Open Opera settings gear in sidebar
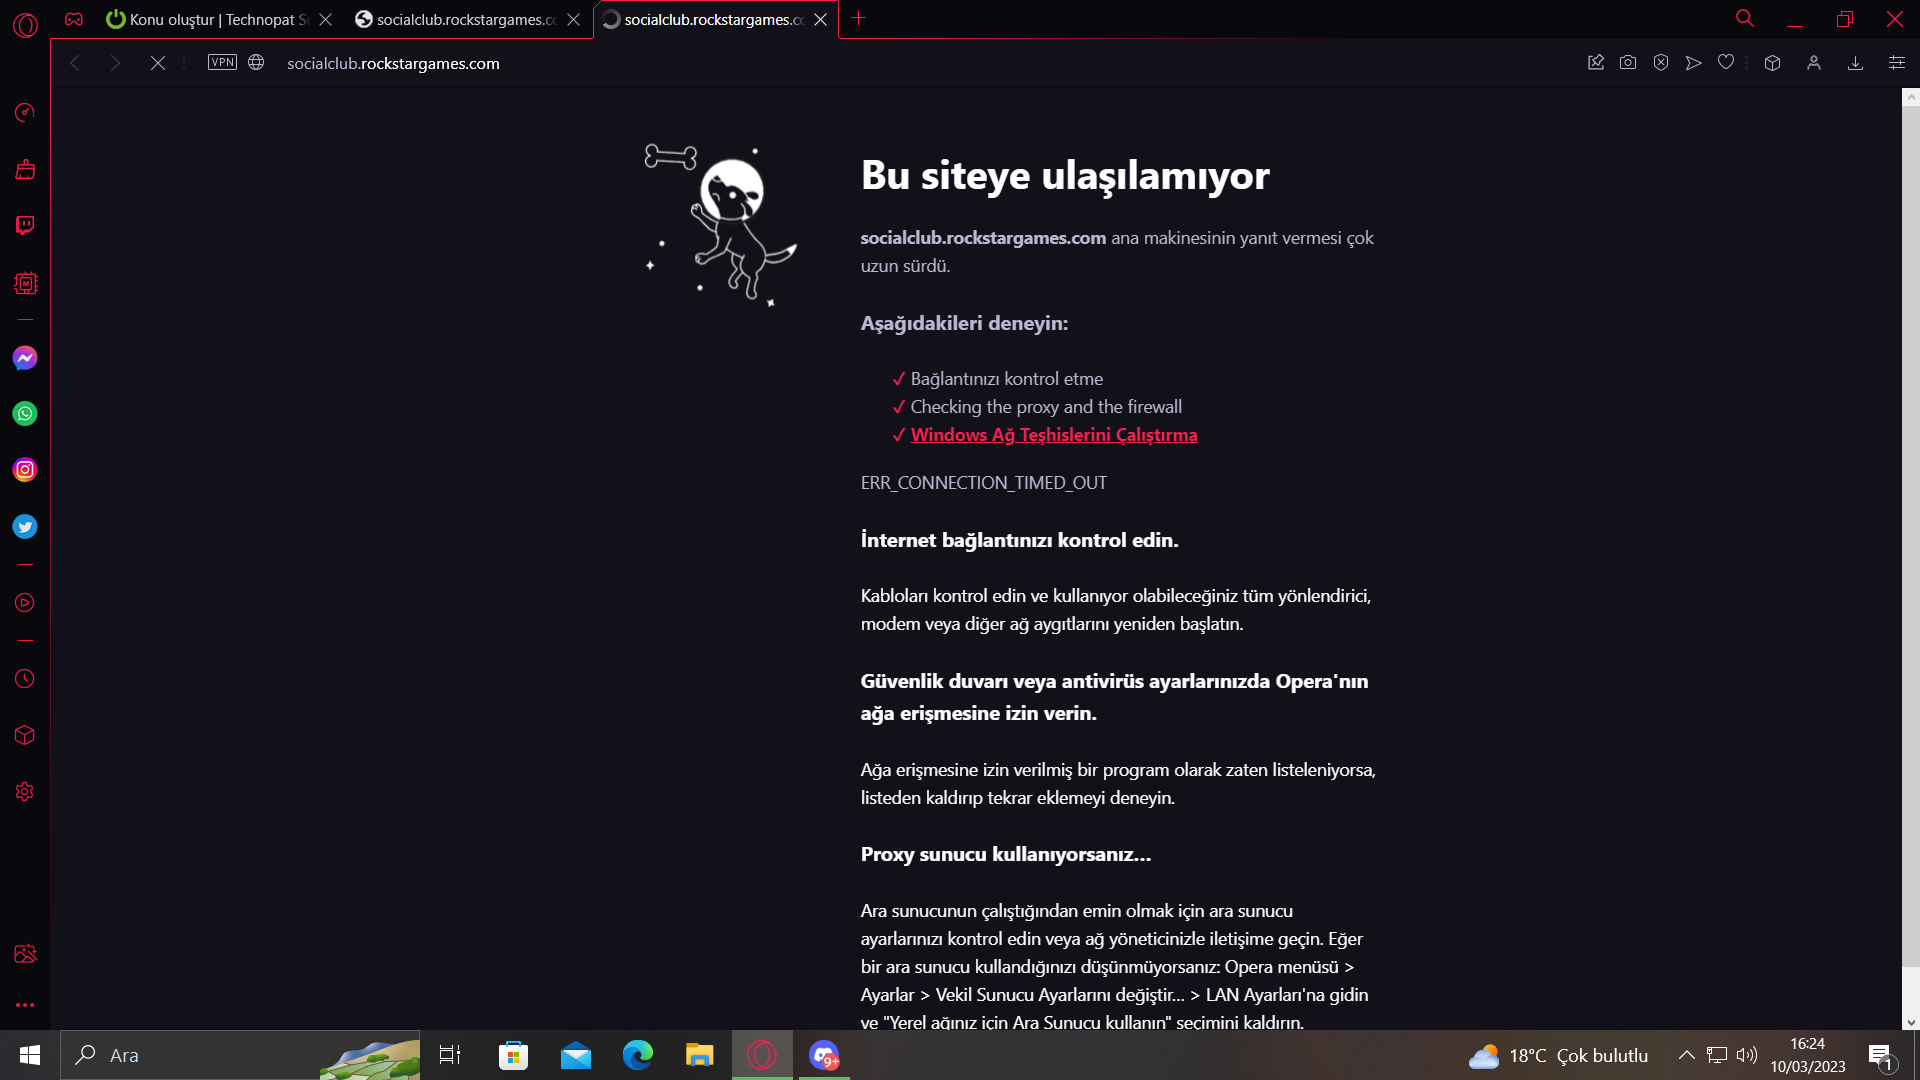Screen dimensions: 1920x1080 (x=25, y=792)
